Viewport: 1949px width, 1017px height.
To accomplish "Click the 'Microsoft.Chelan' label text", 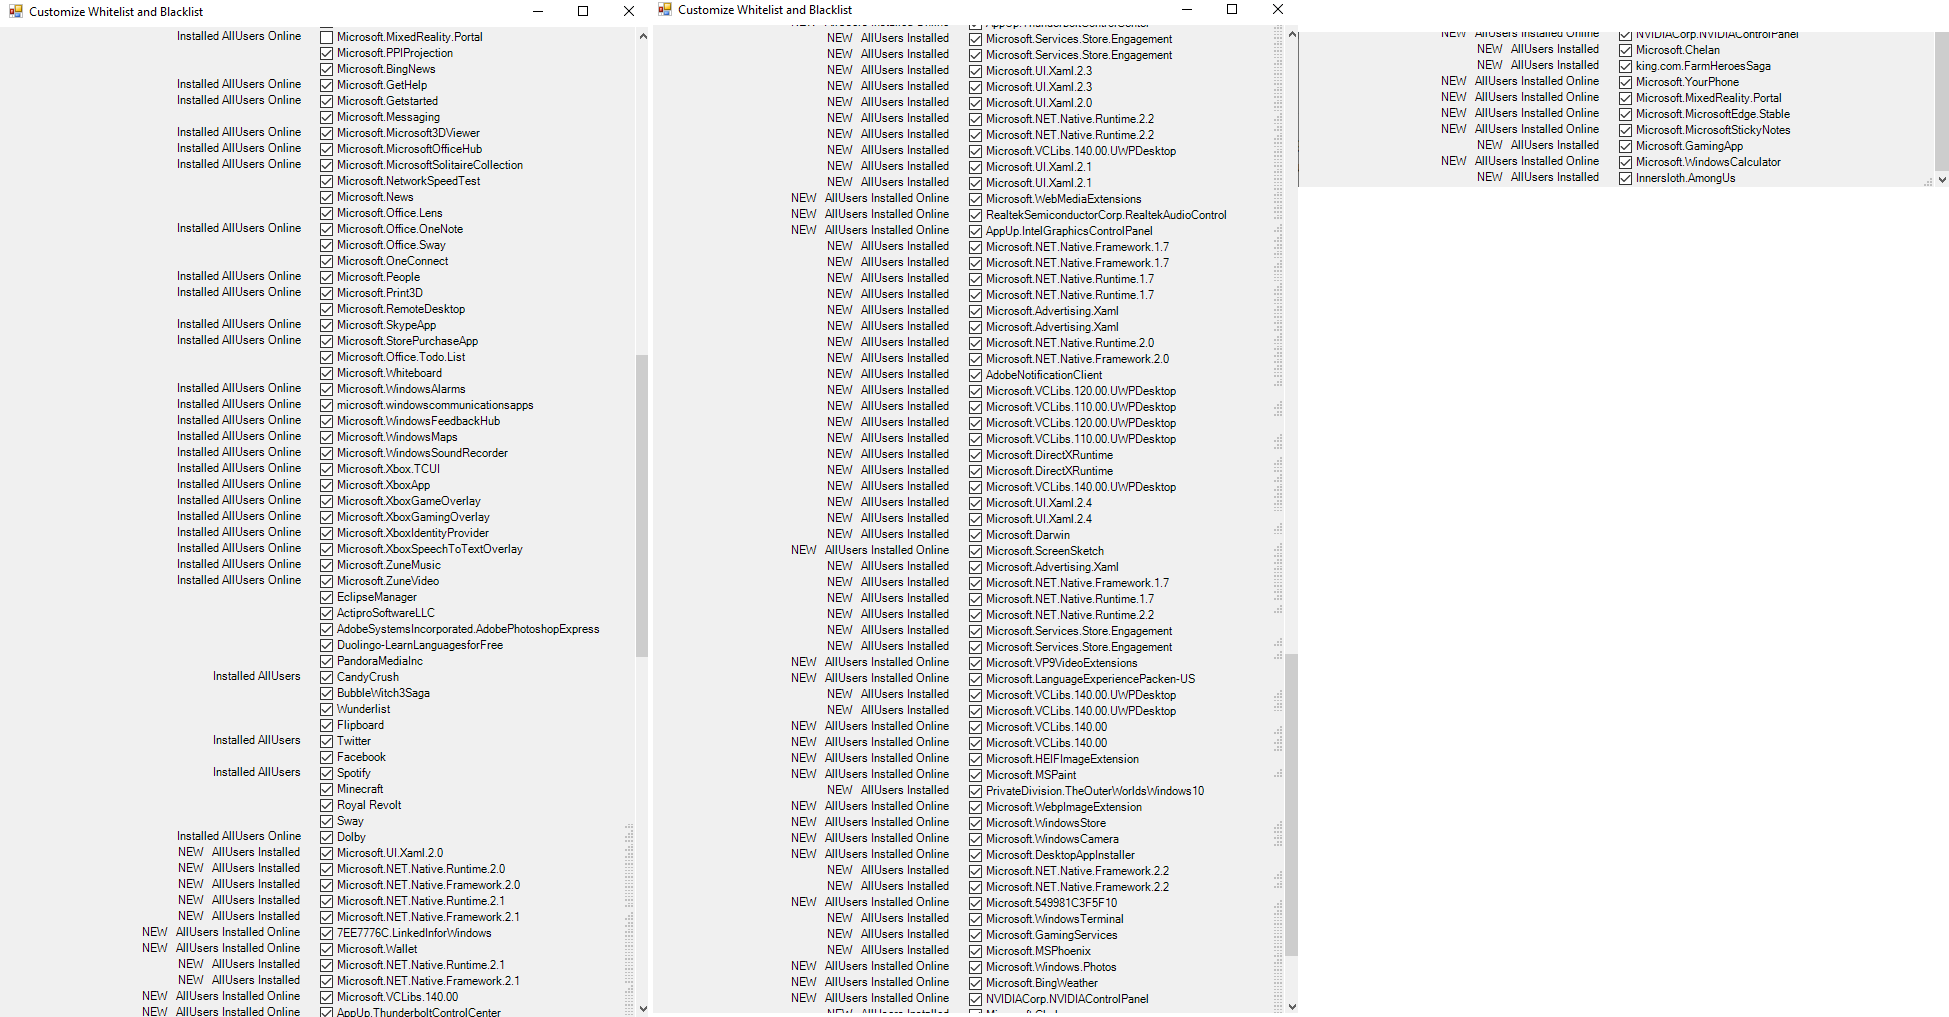I will click(x=1678, y=50).
